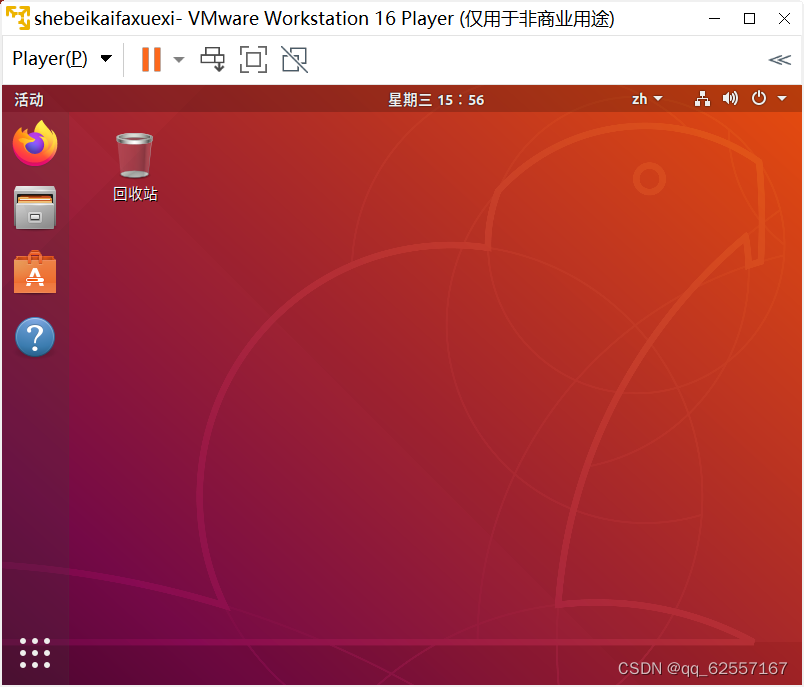Open the Help icon in the dock

coord(35,337)
